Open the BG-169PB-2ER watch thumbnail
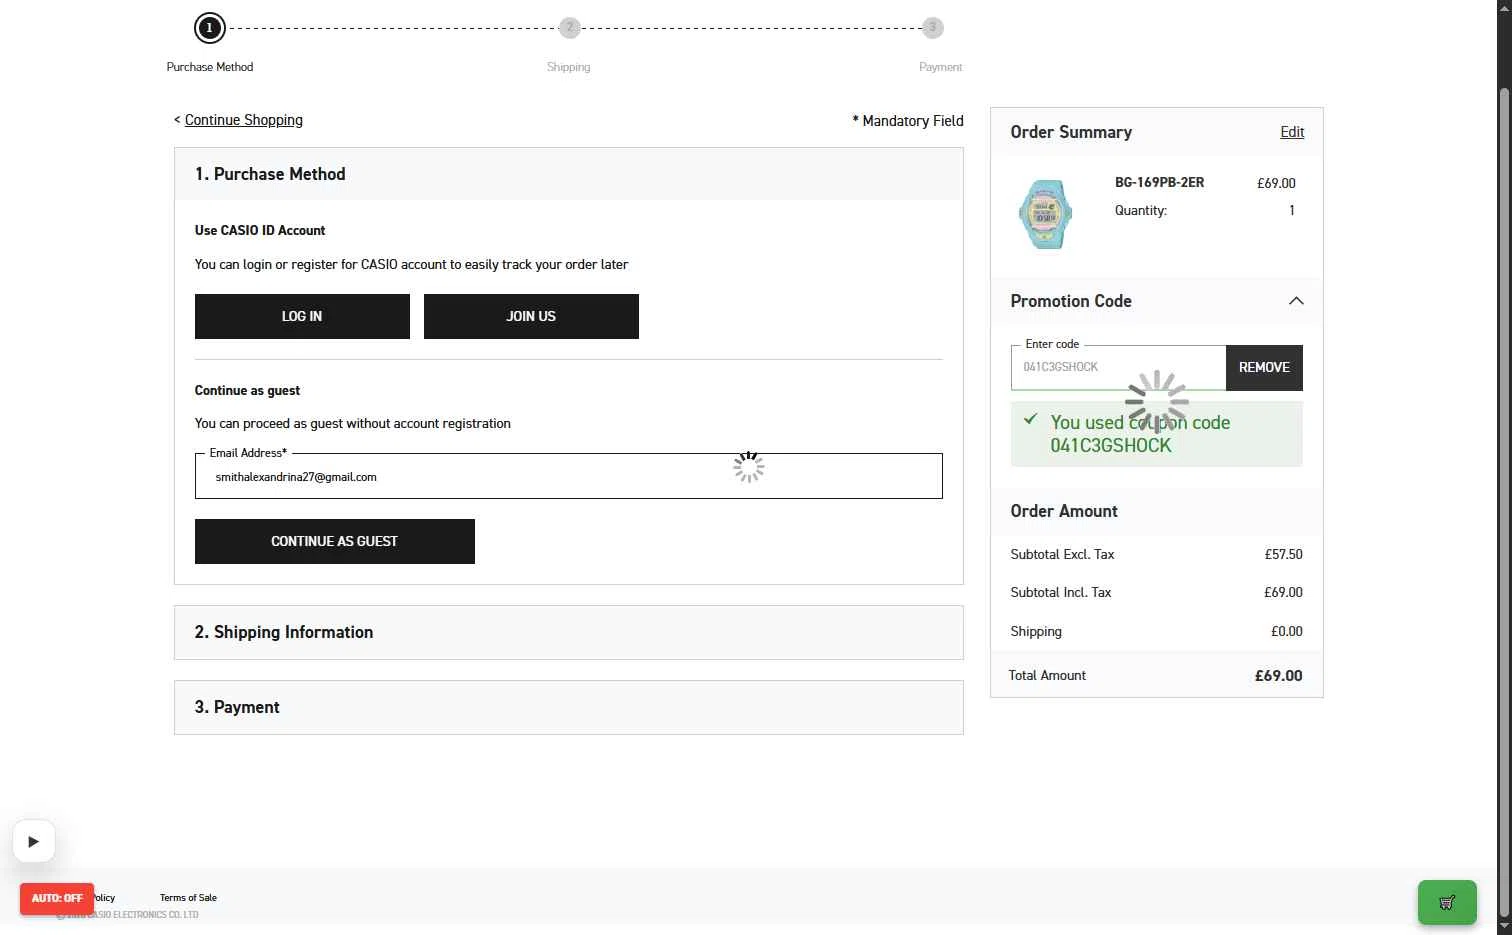Image resolution: width=1512 pixels, height=935 pixels. 1045,214
